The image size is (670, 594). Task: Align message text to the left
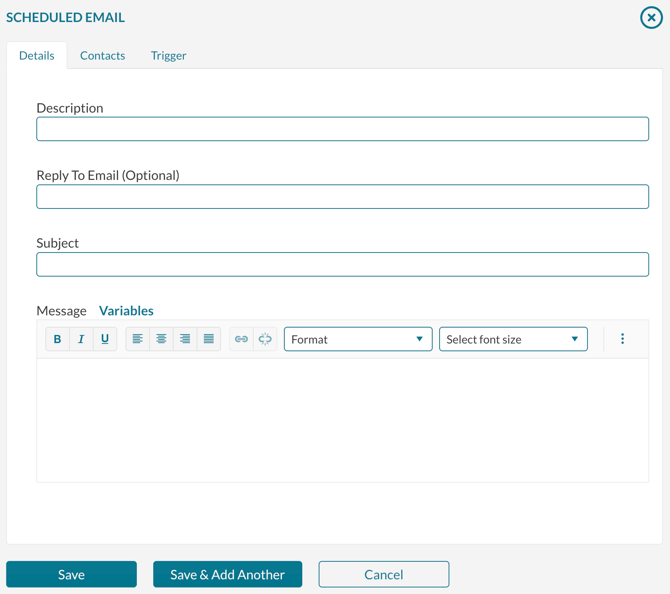pyautogui.click(x=138, y=339)
